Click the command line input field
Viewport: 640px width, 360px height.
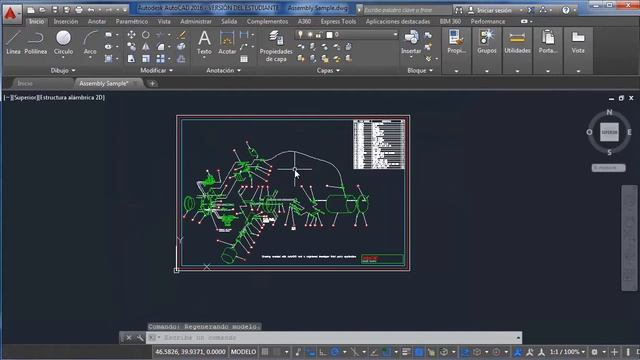click(x=335, y=338)
